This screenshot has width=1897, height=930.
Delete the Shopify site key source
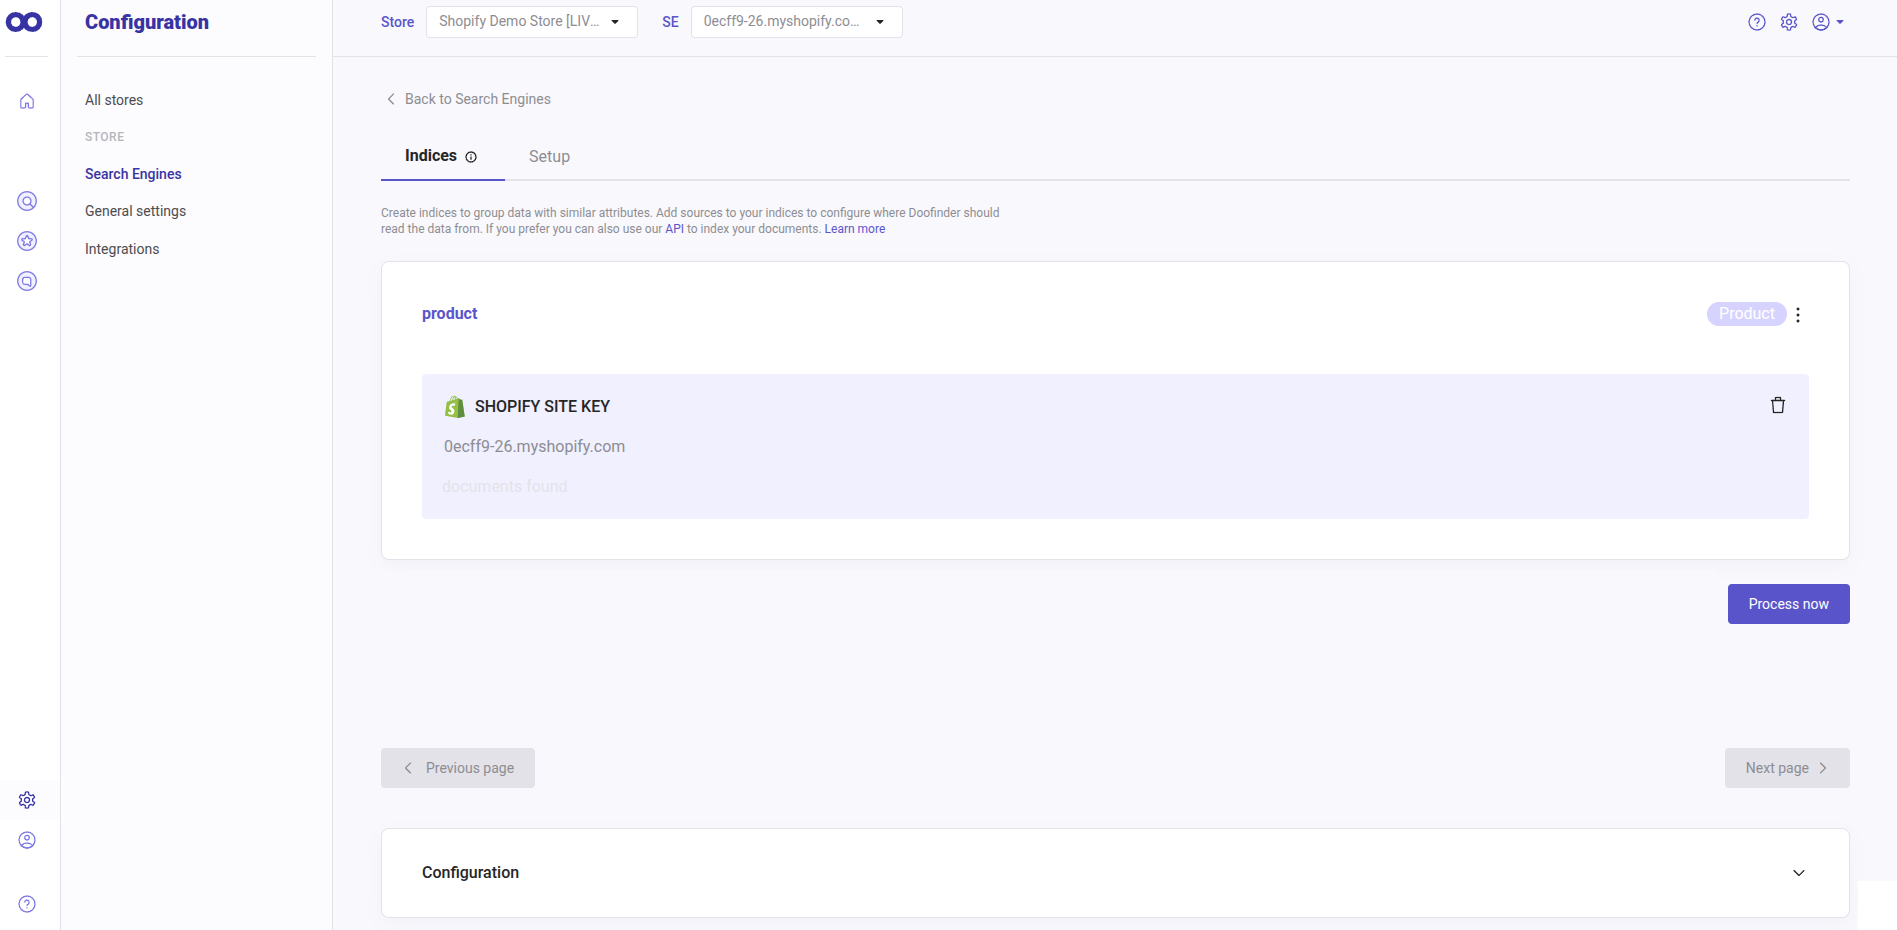[x=1777, y=405]
